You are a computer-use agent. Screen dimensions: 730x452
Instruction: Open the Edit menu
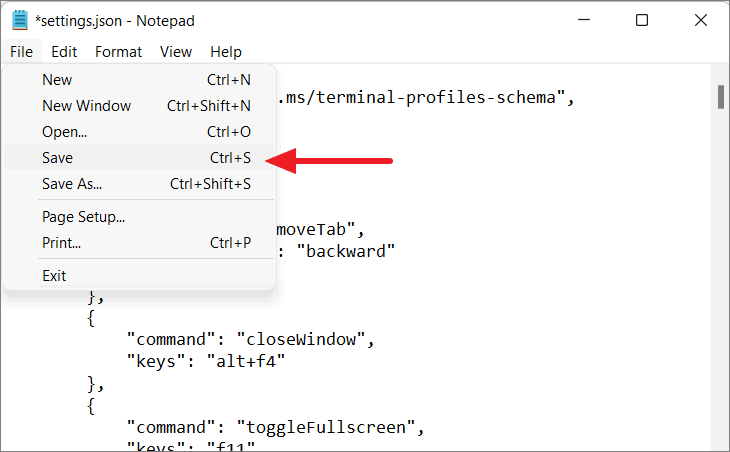click(x=64, y=52)
